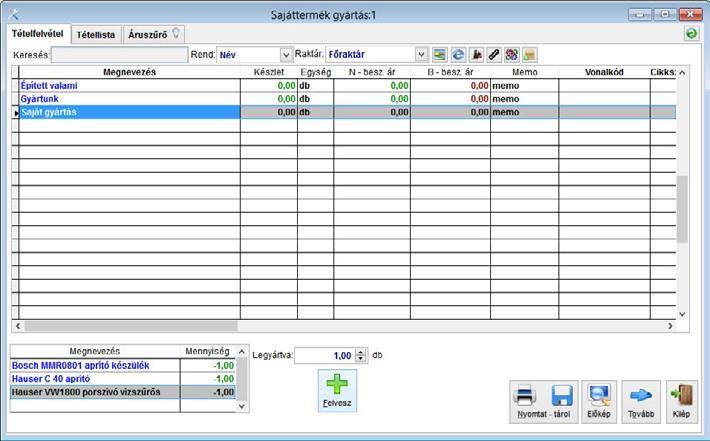Screen dimensions: 710x441
Task: Decrease Legyártva quantity with down arrow
Action: [360, 359]
